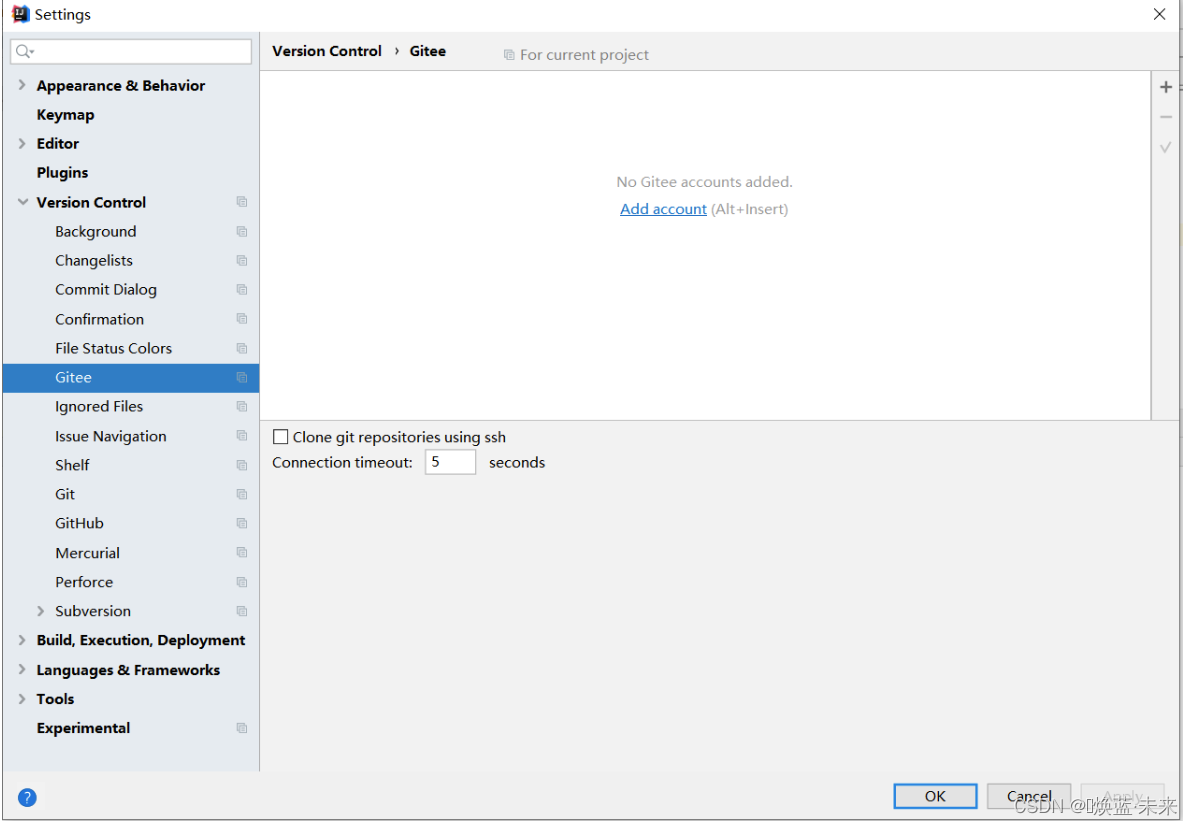
Task: Click project-level icon beside GitHub row
Action: click(242, 523)
